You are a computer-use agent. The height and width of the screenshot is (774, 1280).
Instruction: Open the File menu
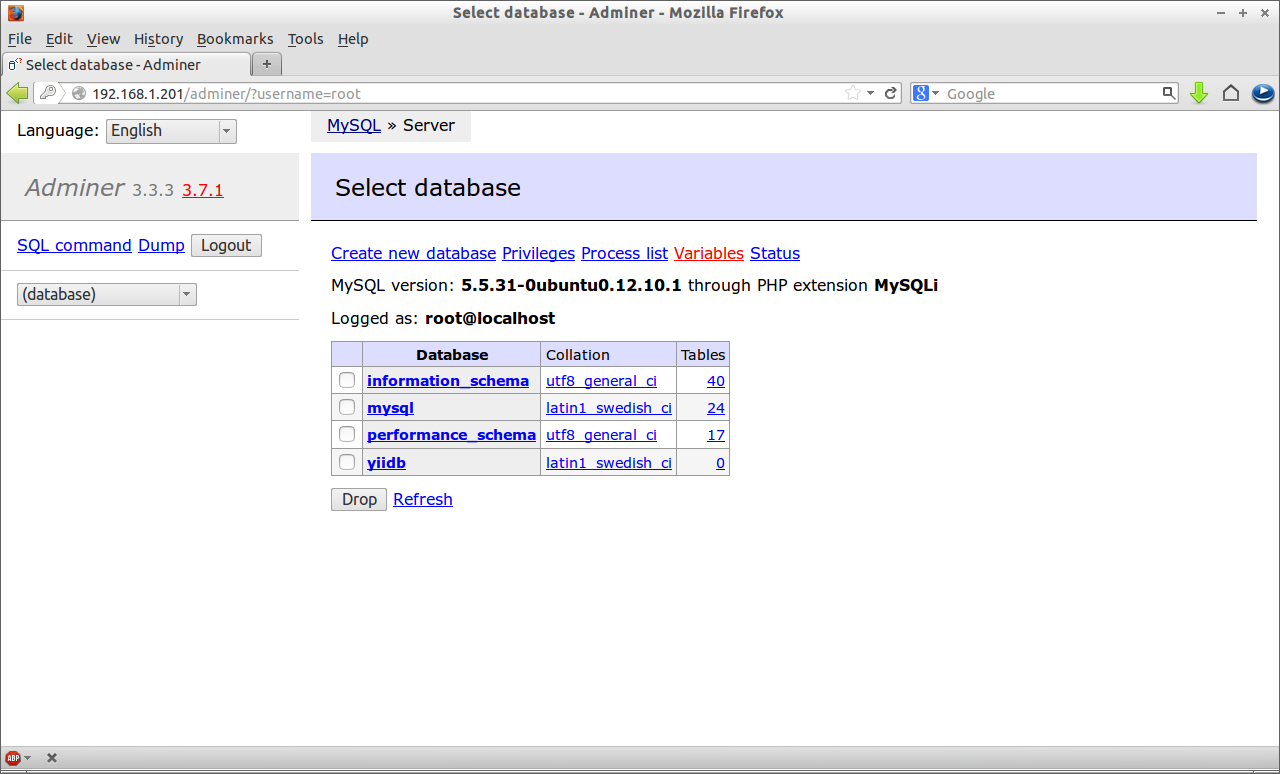[x=20, y=39]
